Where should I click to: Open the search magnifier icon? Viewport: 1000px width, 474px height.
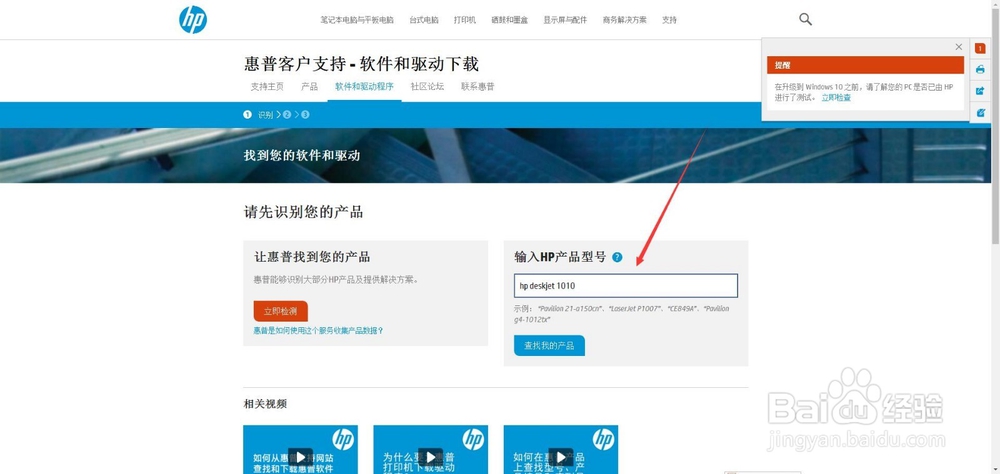[805, 19]
